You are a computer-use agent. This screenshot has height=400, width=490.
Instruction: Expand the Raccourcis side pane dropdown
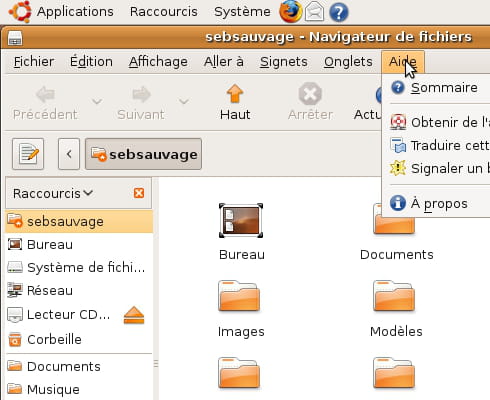(53, 193)
